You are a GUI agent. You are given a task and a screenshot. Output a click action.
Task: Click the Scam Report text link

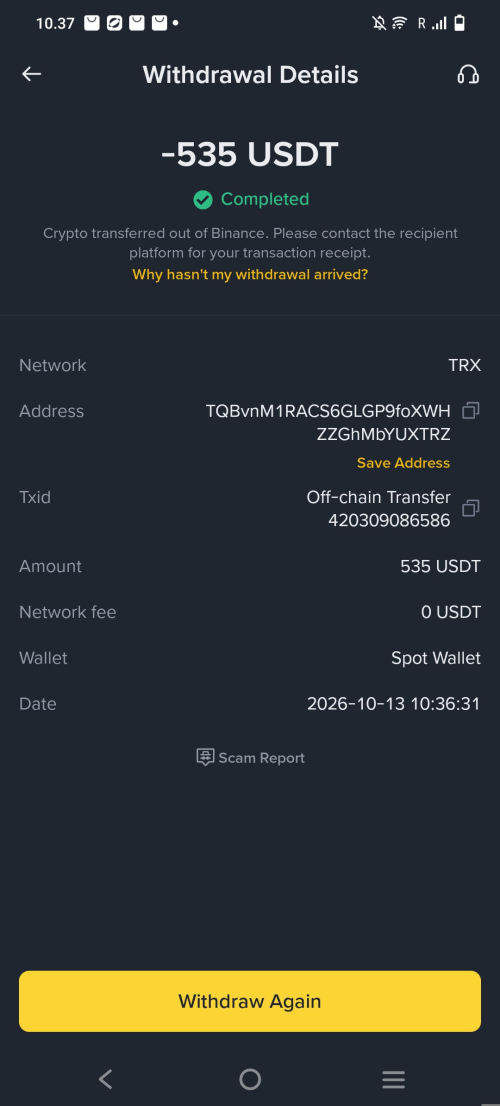[262, 758]
